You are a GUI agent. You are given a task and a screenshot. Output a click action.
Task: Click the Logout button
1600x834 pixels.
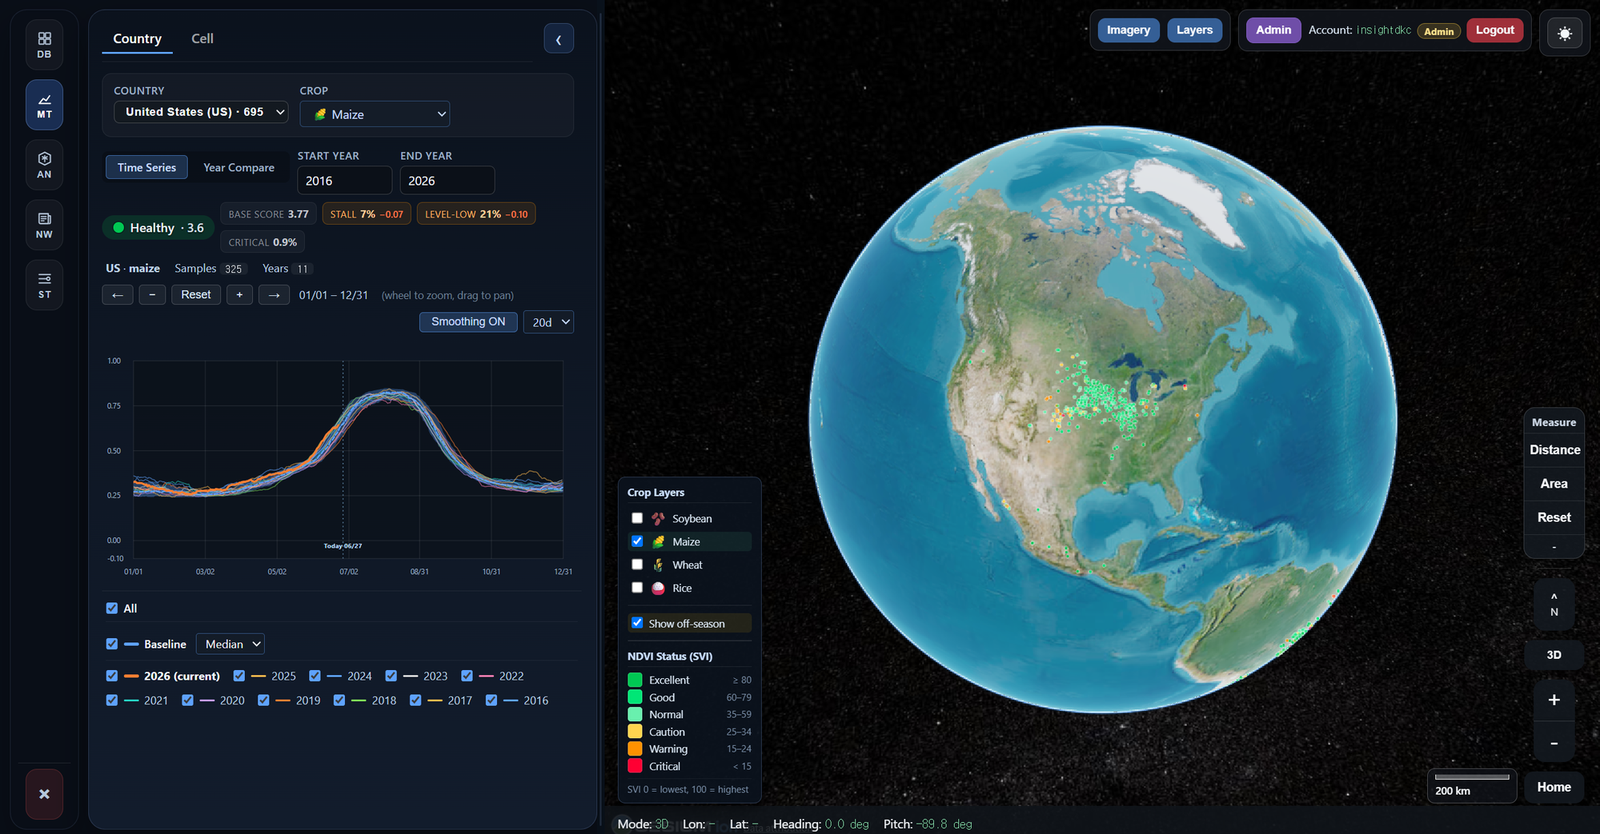click(x=1495, y=30)
